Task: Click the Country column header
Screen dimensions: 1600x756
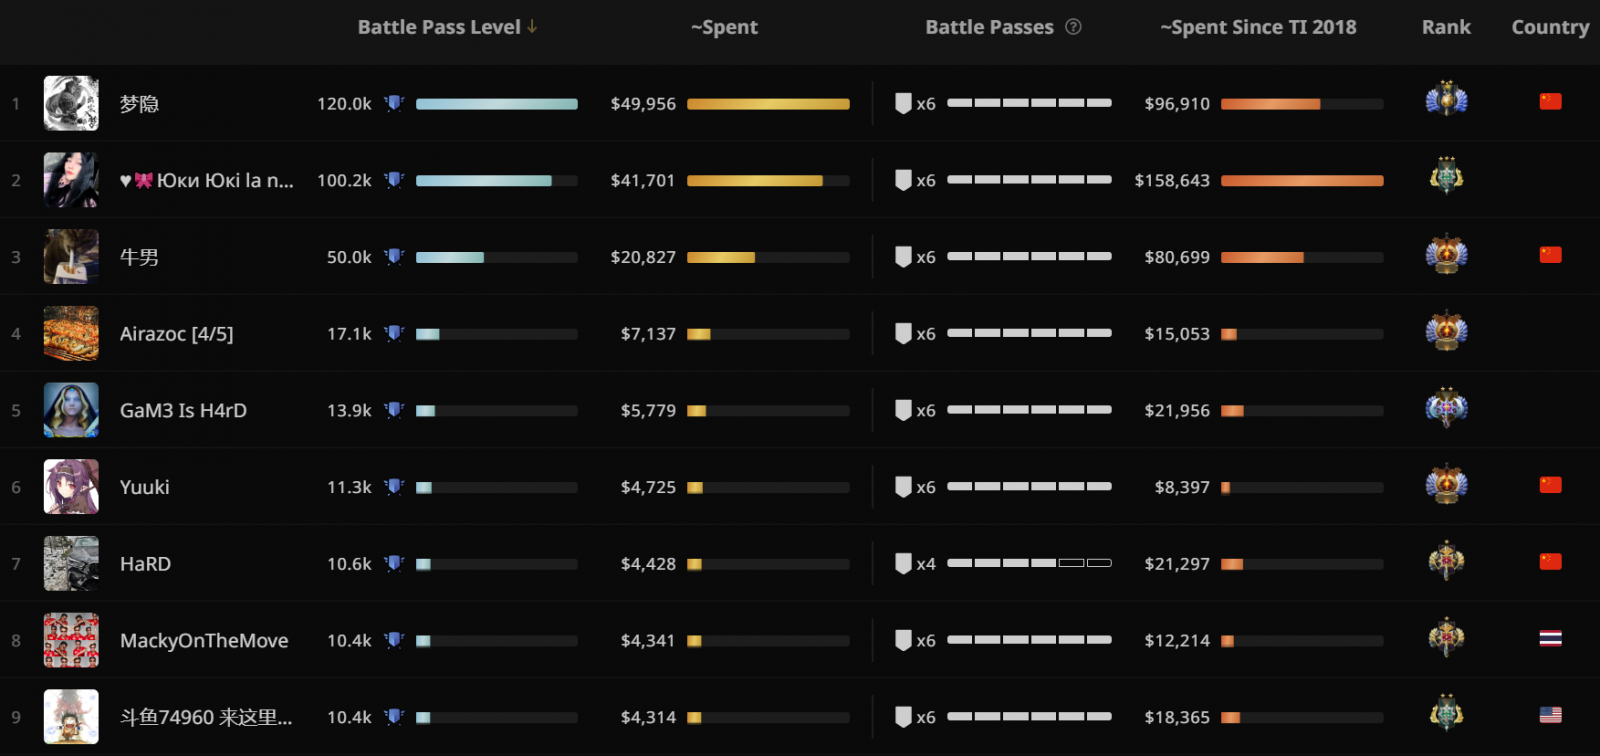Action: (x=1550, y=27)
